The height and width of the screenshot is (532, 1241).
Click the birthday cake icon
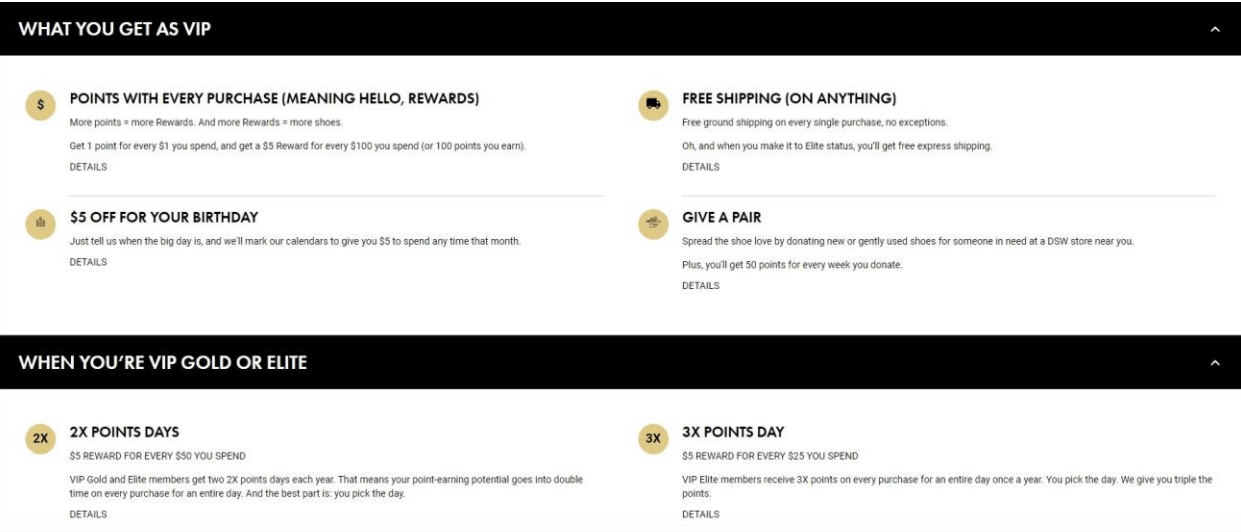40,223
